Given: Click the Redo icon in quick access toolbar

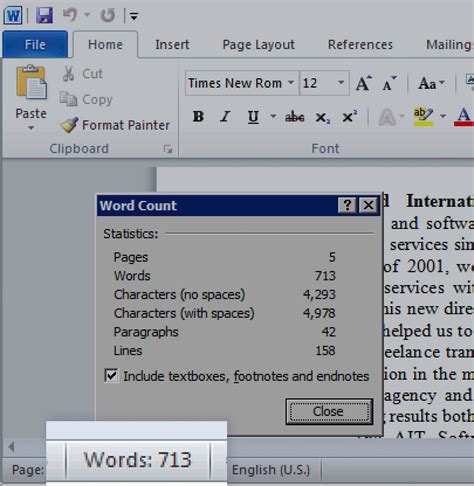Looking at the screenshot, I should pos(108,15).
